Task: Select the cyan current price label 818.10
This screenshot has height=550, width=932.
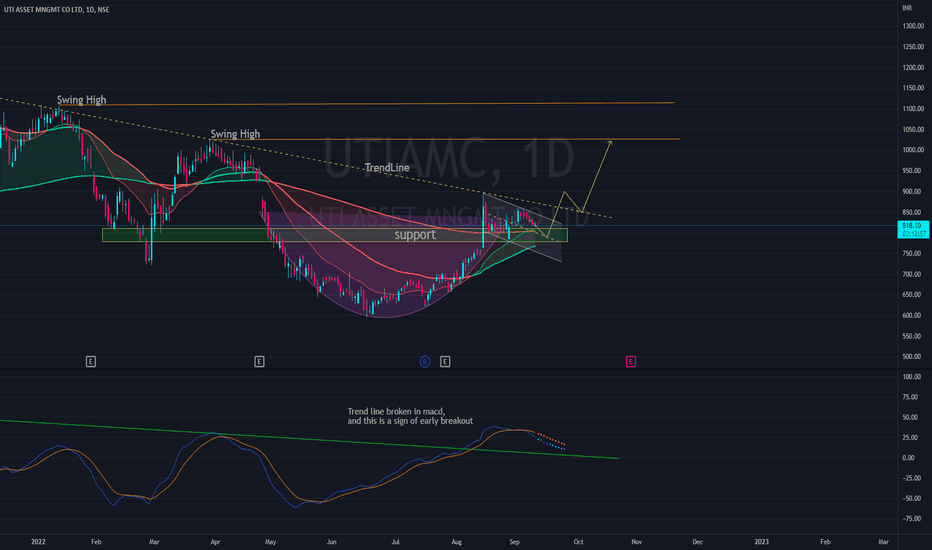Action: tap(912, 230)
